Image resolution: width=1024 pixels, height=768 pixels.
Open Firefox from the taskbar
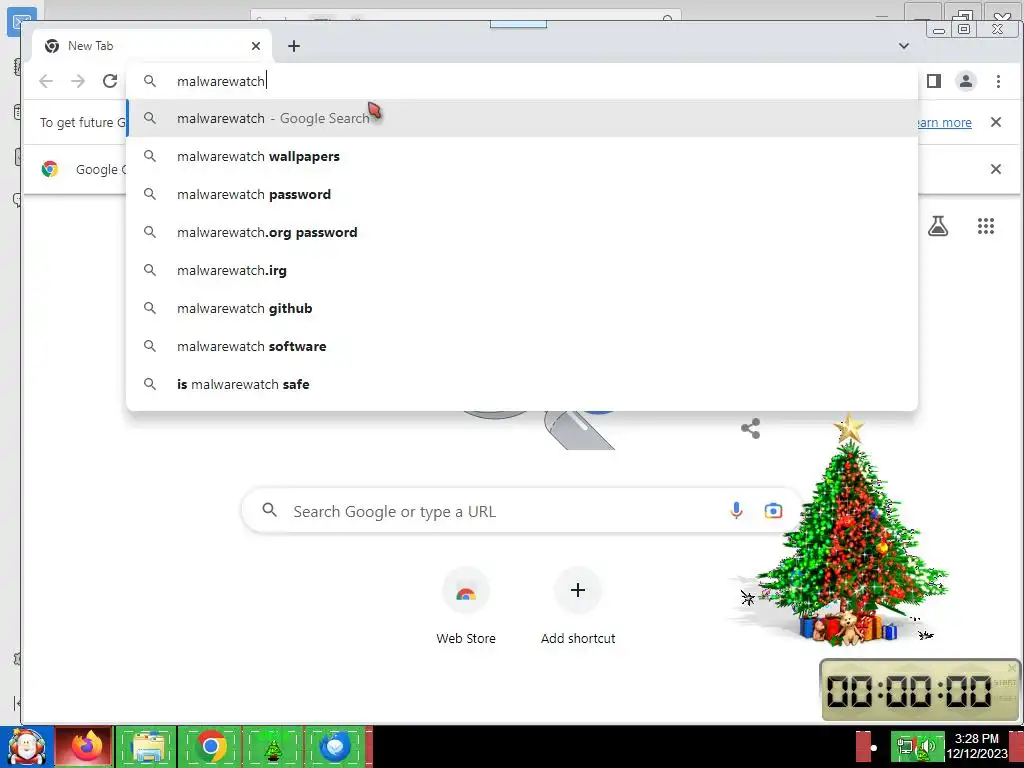[x=85, y=747]
